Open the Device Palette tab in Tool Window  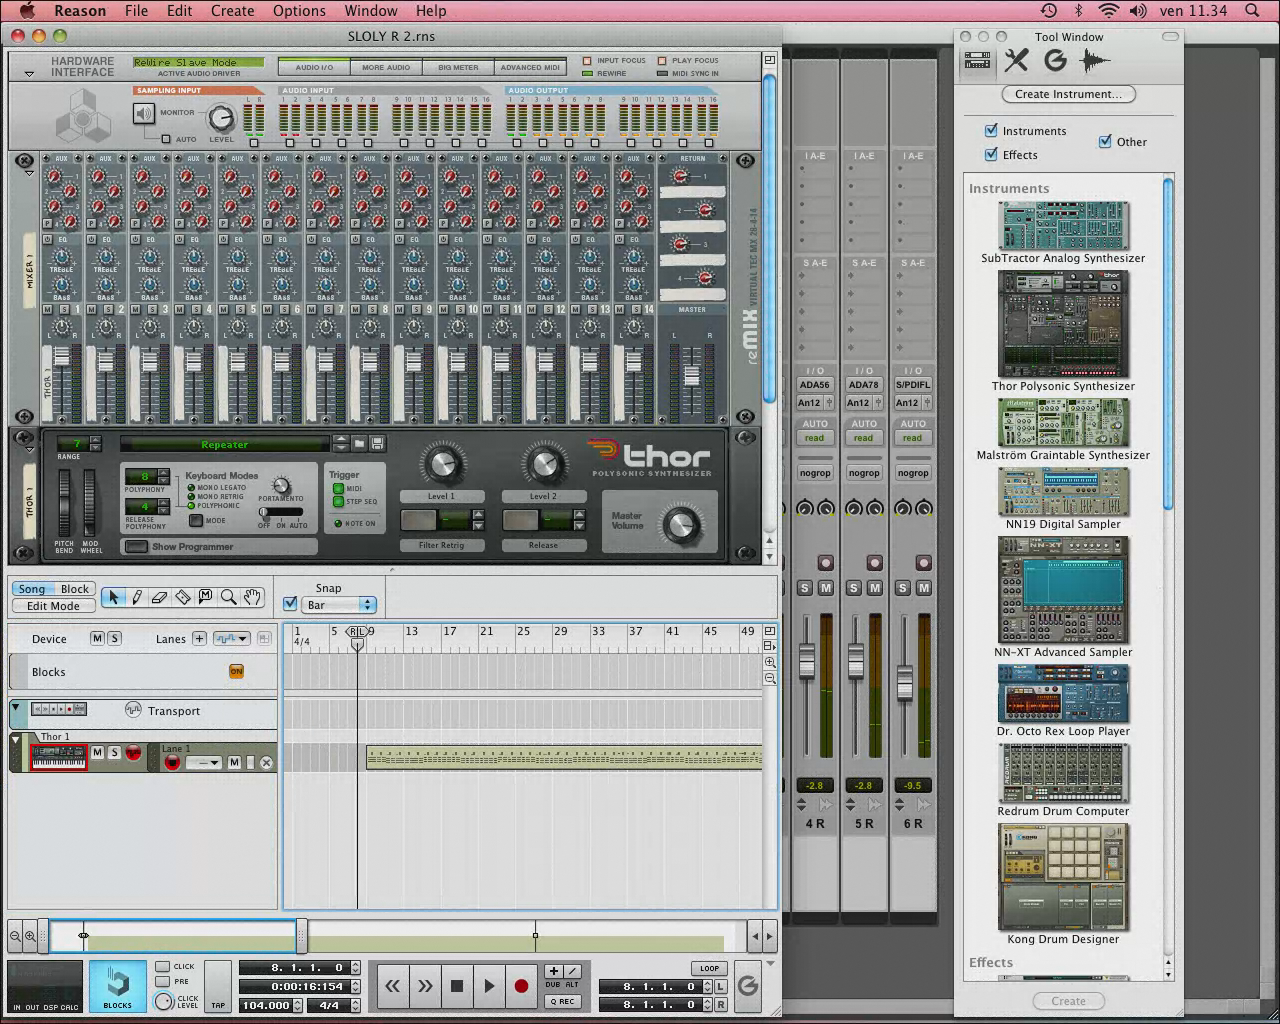point(978,61)
